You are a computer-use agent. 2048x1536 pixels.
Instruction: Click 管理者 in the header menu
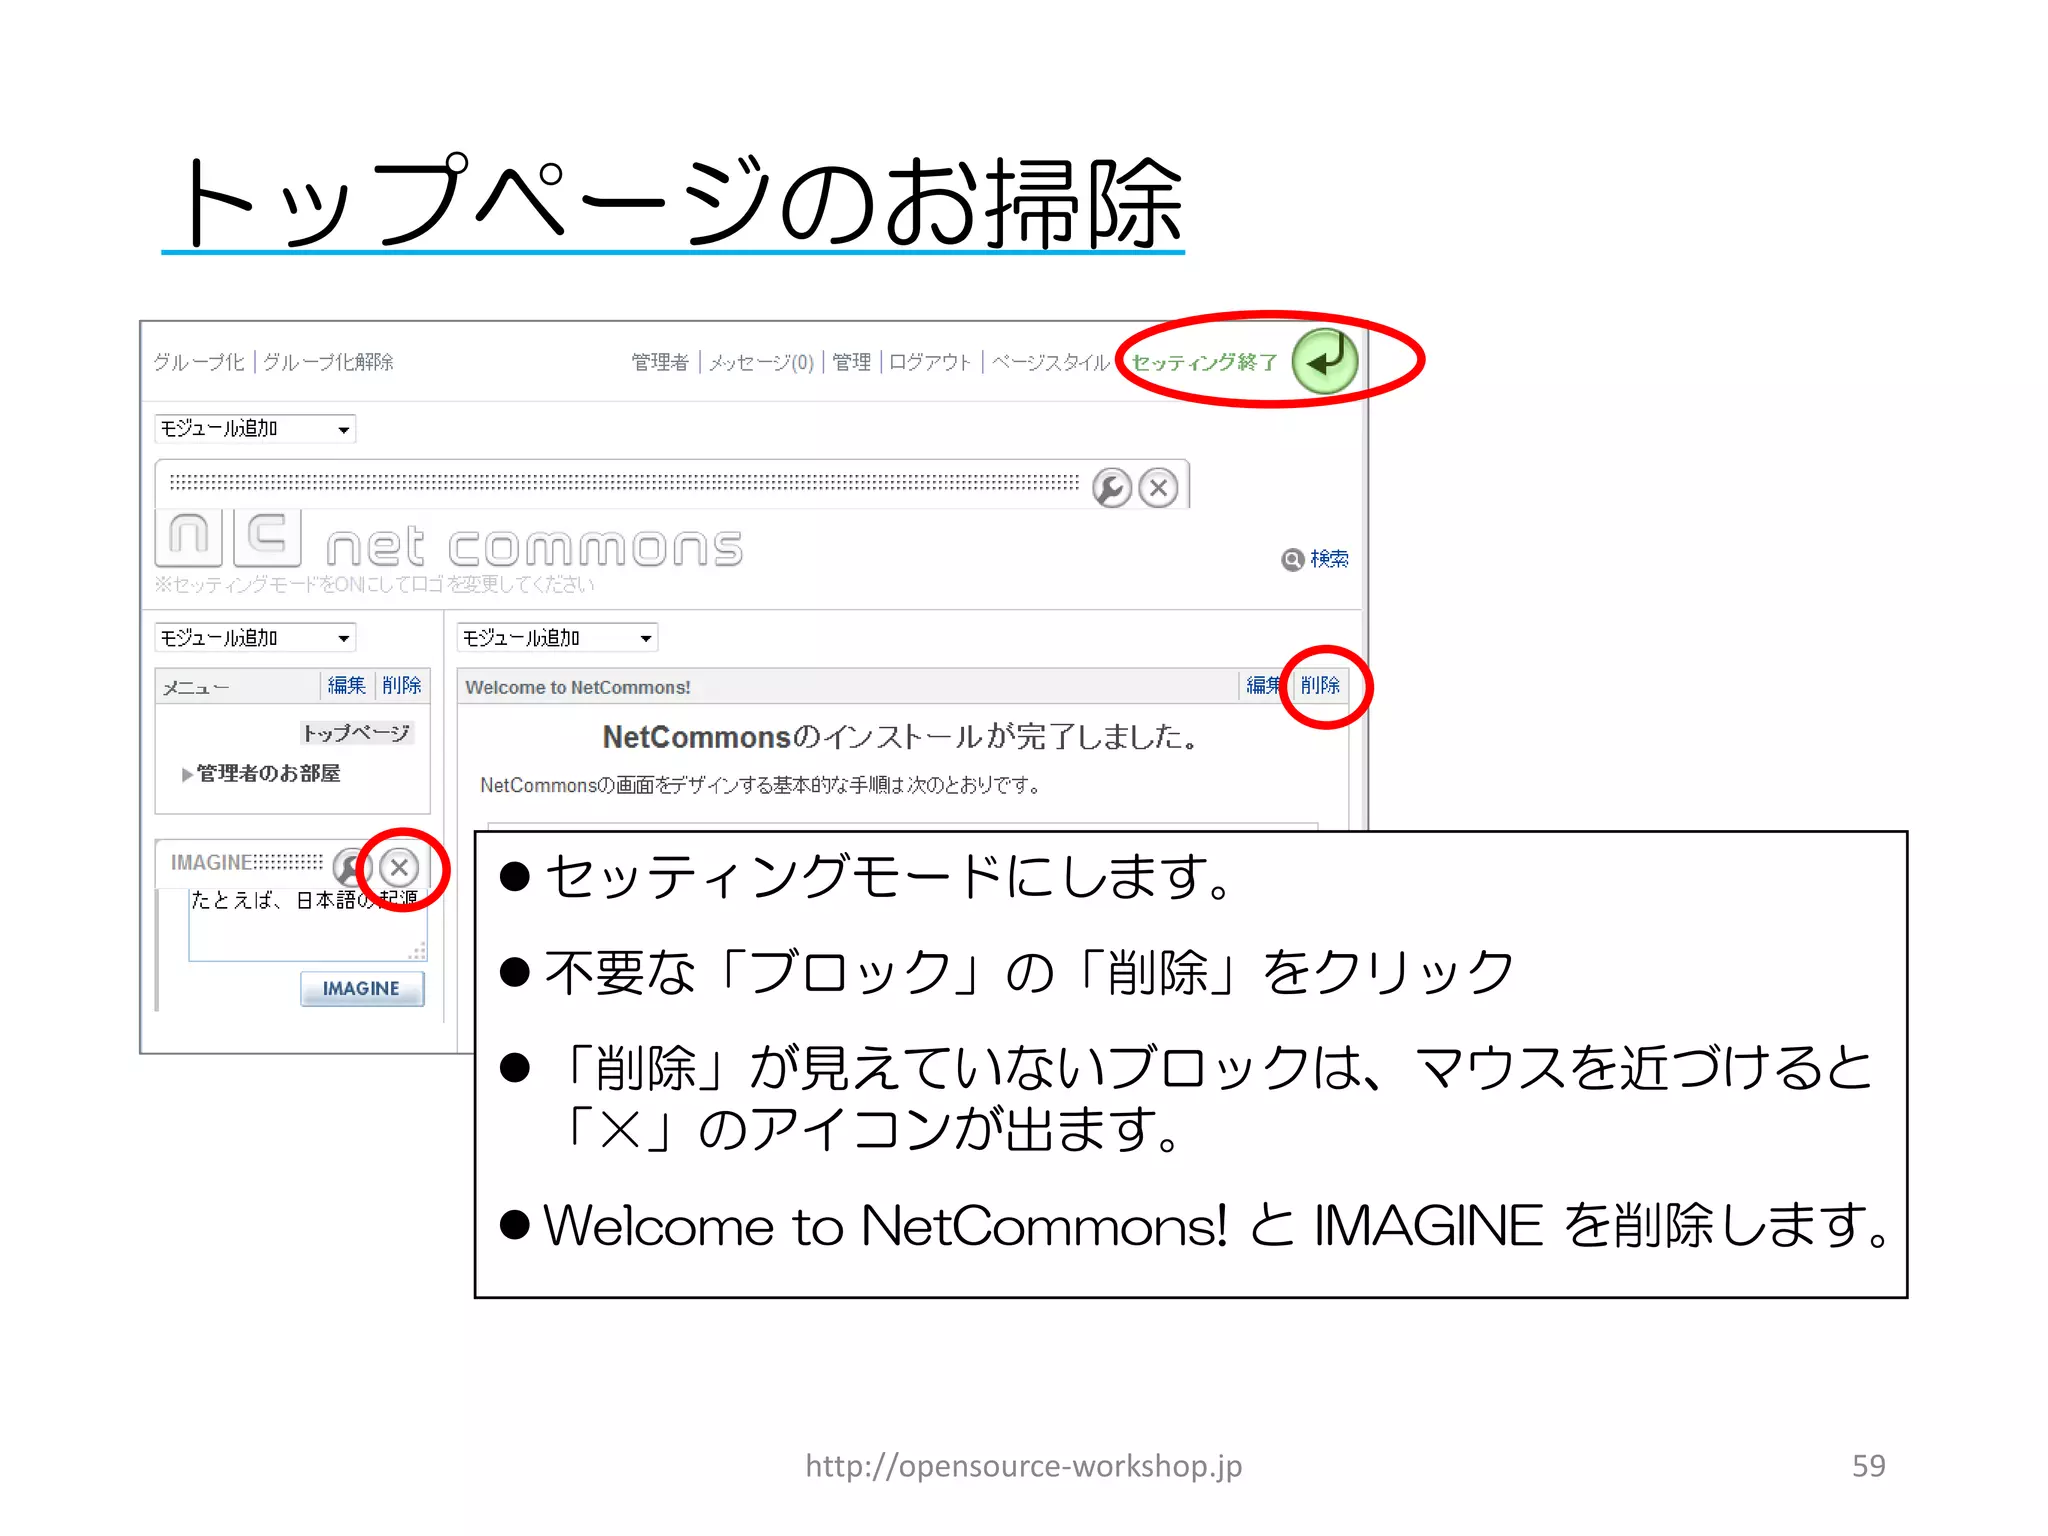click(x=660, y=362)
